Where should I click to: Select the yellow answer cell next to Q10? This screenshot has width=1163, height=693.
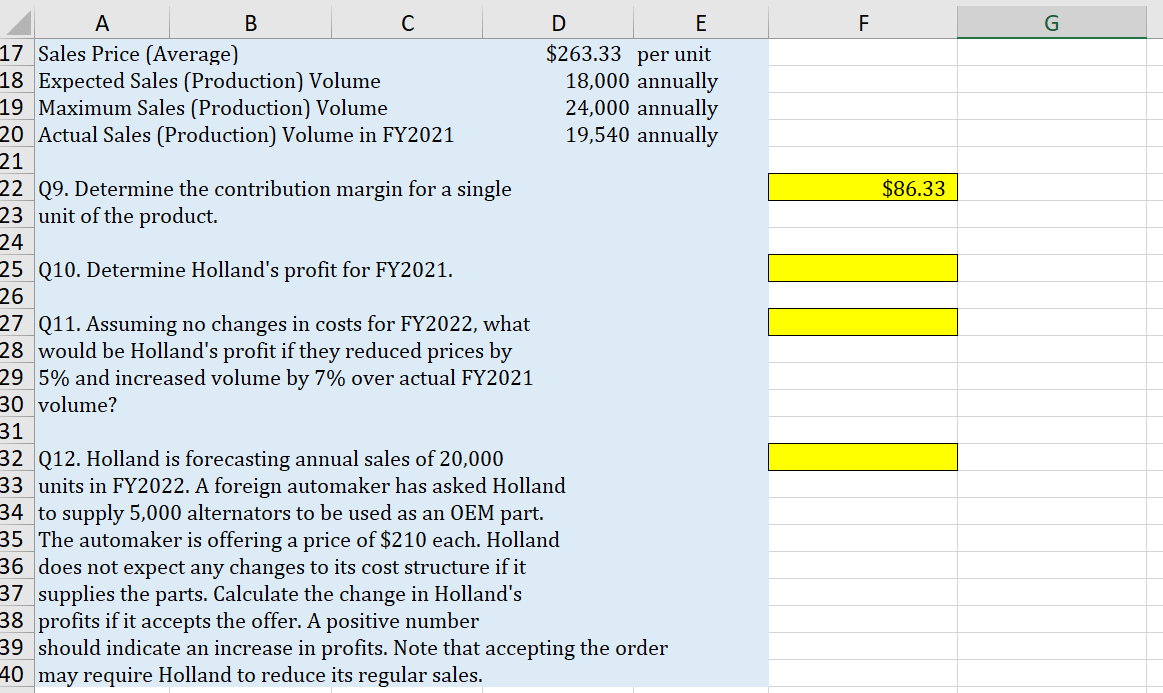862,268
